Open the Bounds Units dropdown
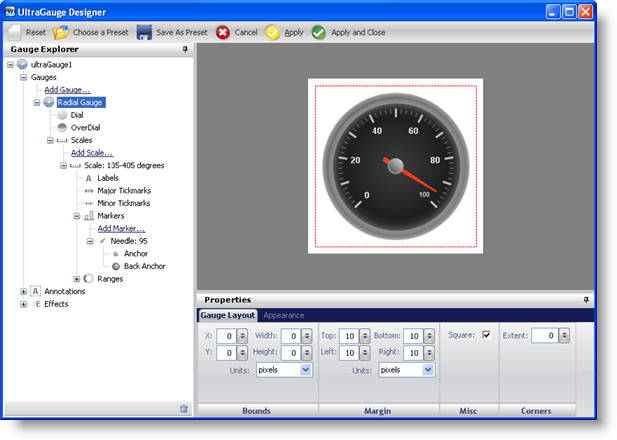This screenshot has width=617, height=440. [x=305, y=369]
